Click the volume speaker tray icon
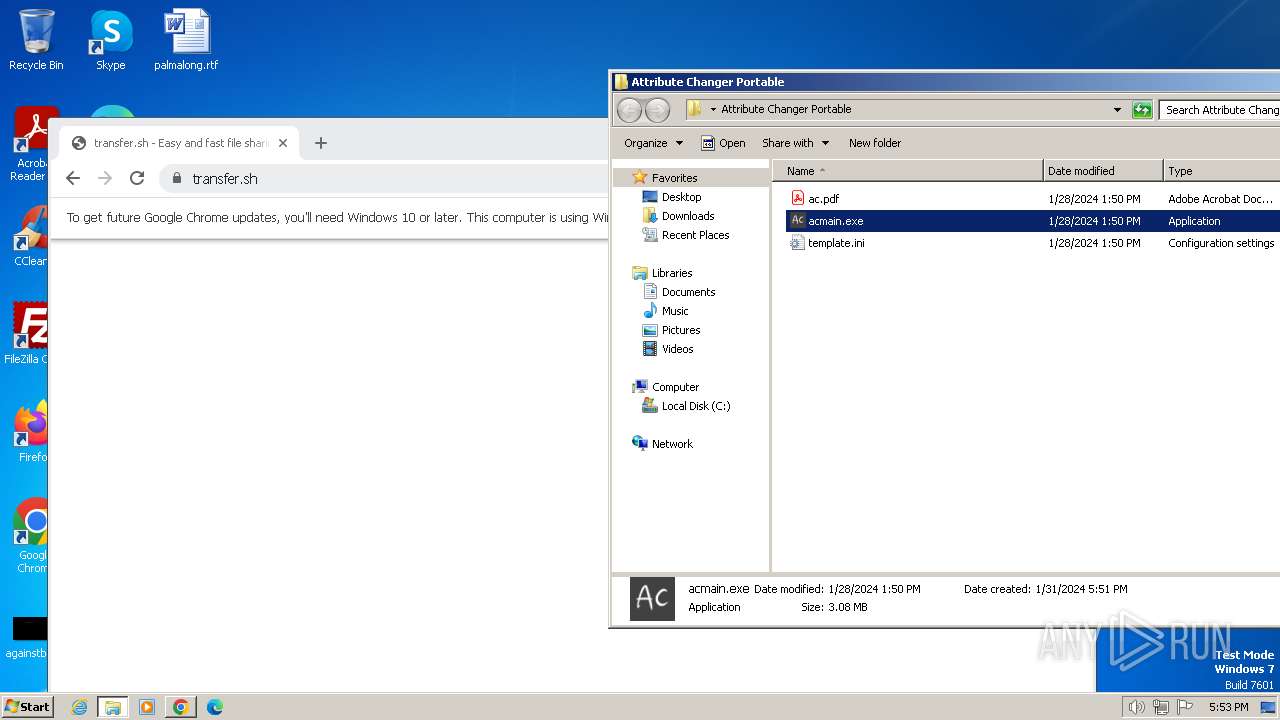This screenshot has width=1280, height=720. click(x=1136, y=707)
